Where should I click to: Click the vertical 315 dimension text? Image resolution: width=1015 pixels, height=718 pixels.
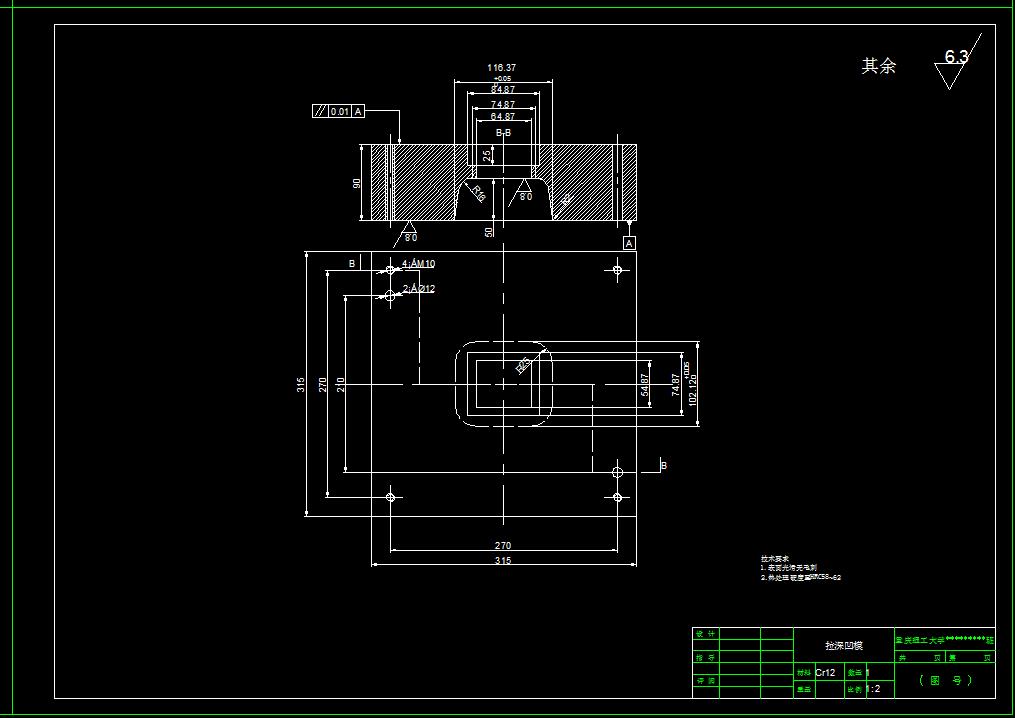(300, 385)
